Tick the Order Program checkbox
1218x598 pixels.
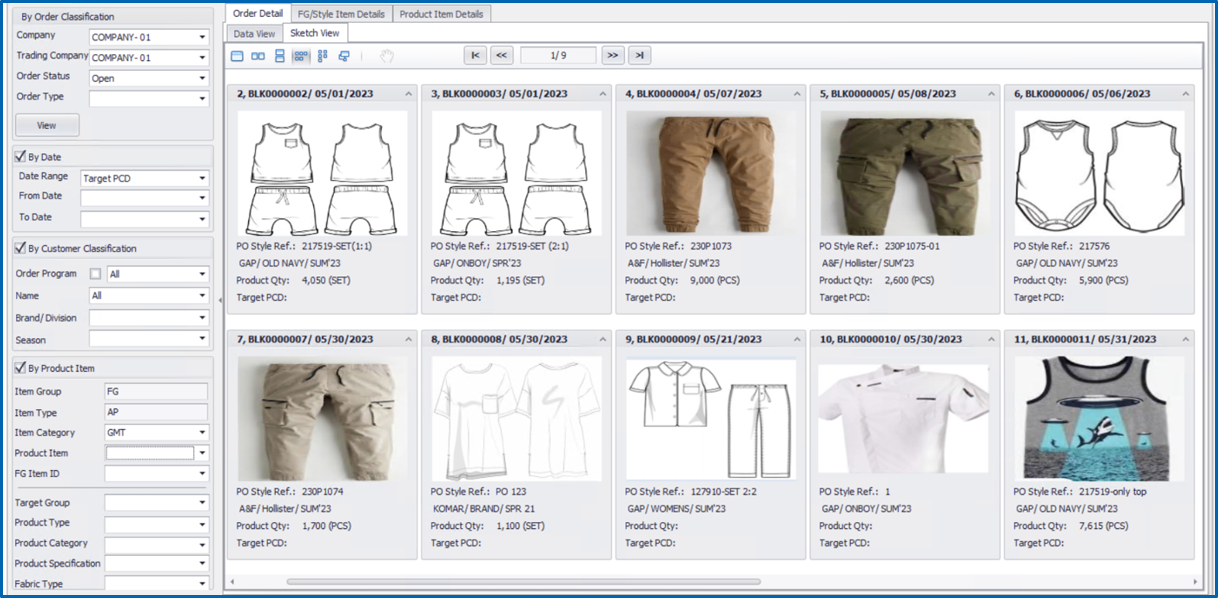pyautogui.click(x=96, y=274)
